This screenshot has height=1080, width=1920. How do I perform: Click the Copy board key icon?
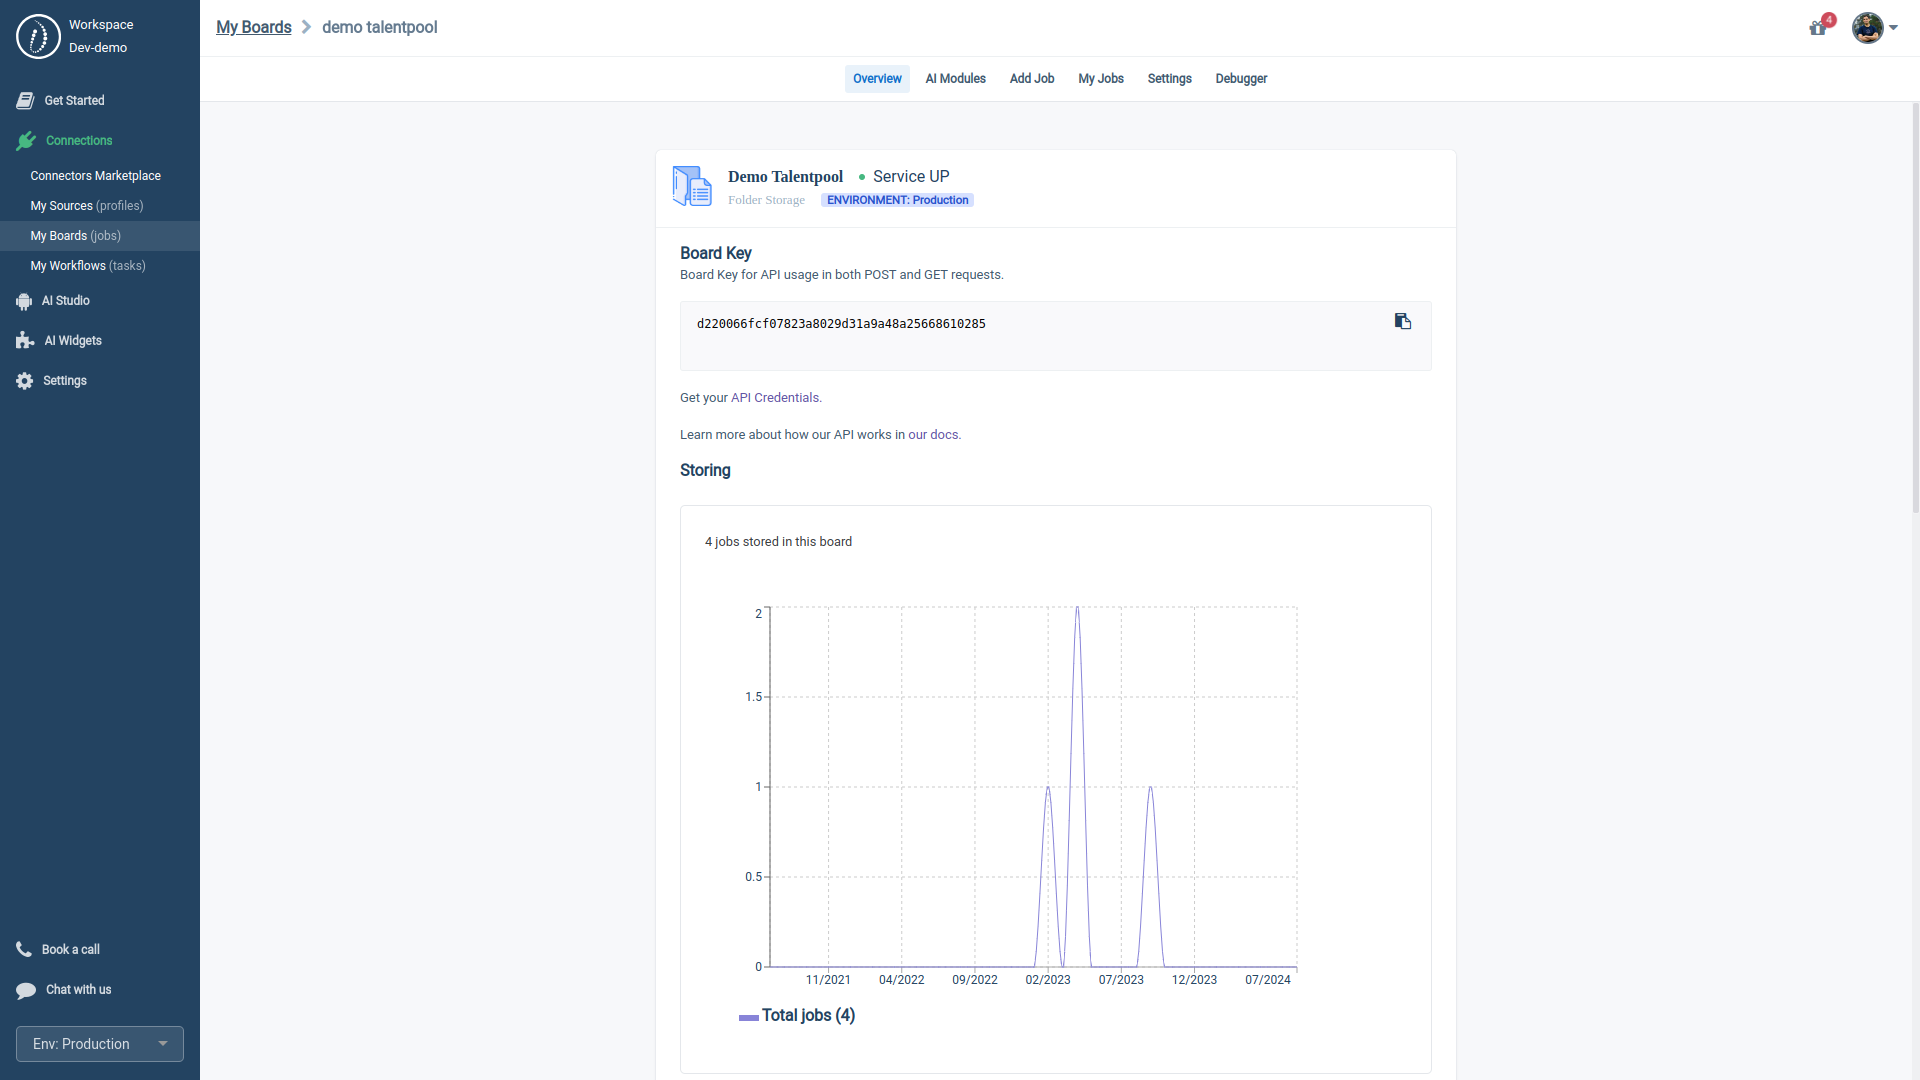(1403, 320)
